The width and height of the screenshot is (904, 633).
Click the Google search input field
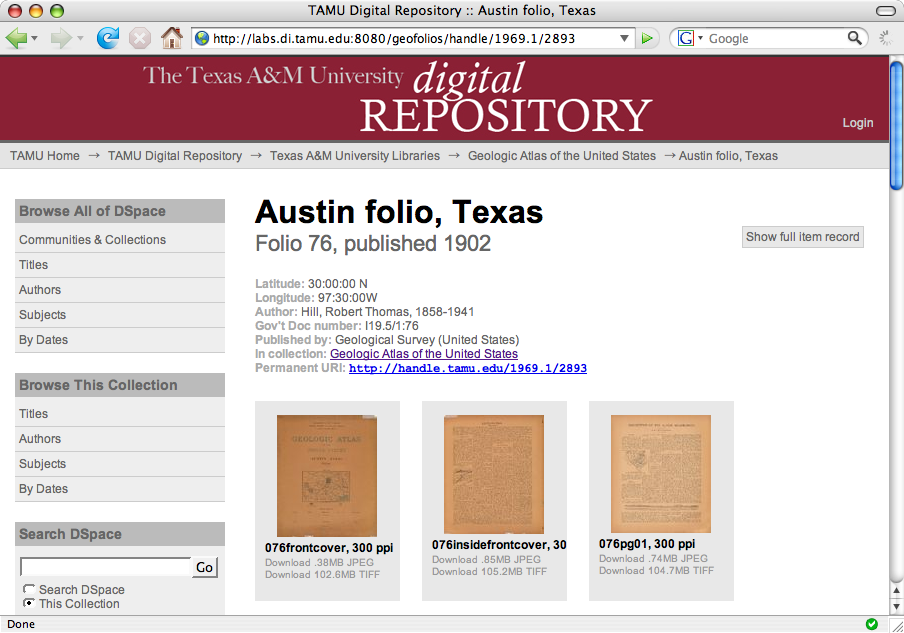(776, 39)
